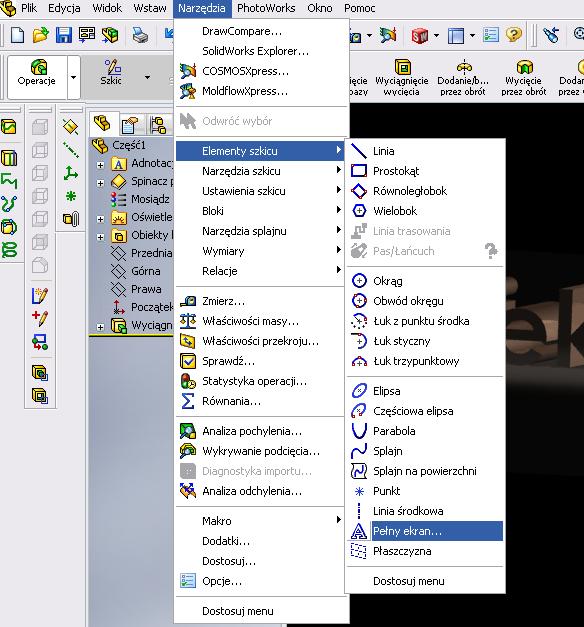Select Splajn entry
This screenshot has height=627, width=584.
(425, 451)
